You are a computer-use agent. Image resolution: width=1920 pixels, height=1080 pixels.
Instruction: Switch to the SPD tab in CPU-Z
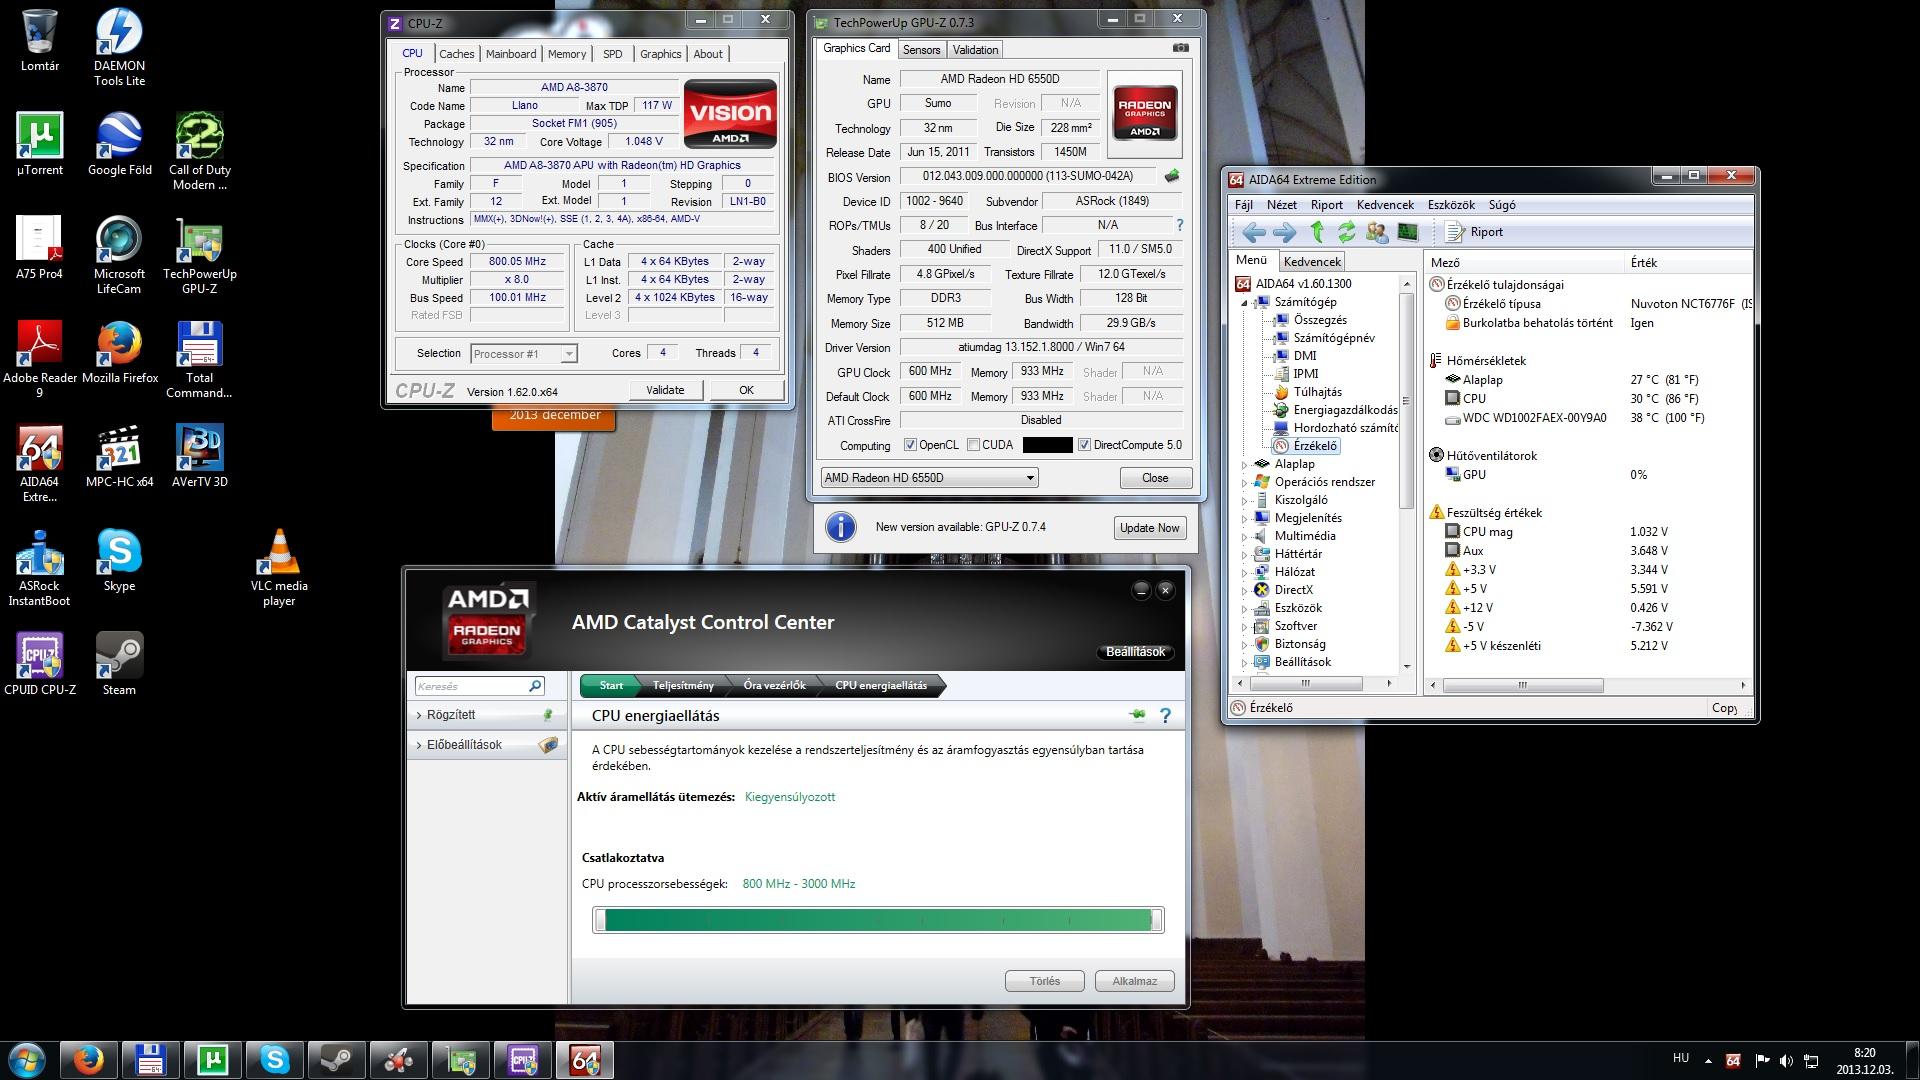[x=613, y=54]
